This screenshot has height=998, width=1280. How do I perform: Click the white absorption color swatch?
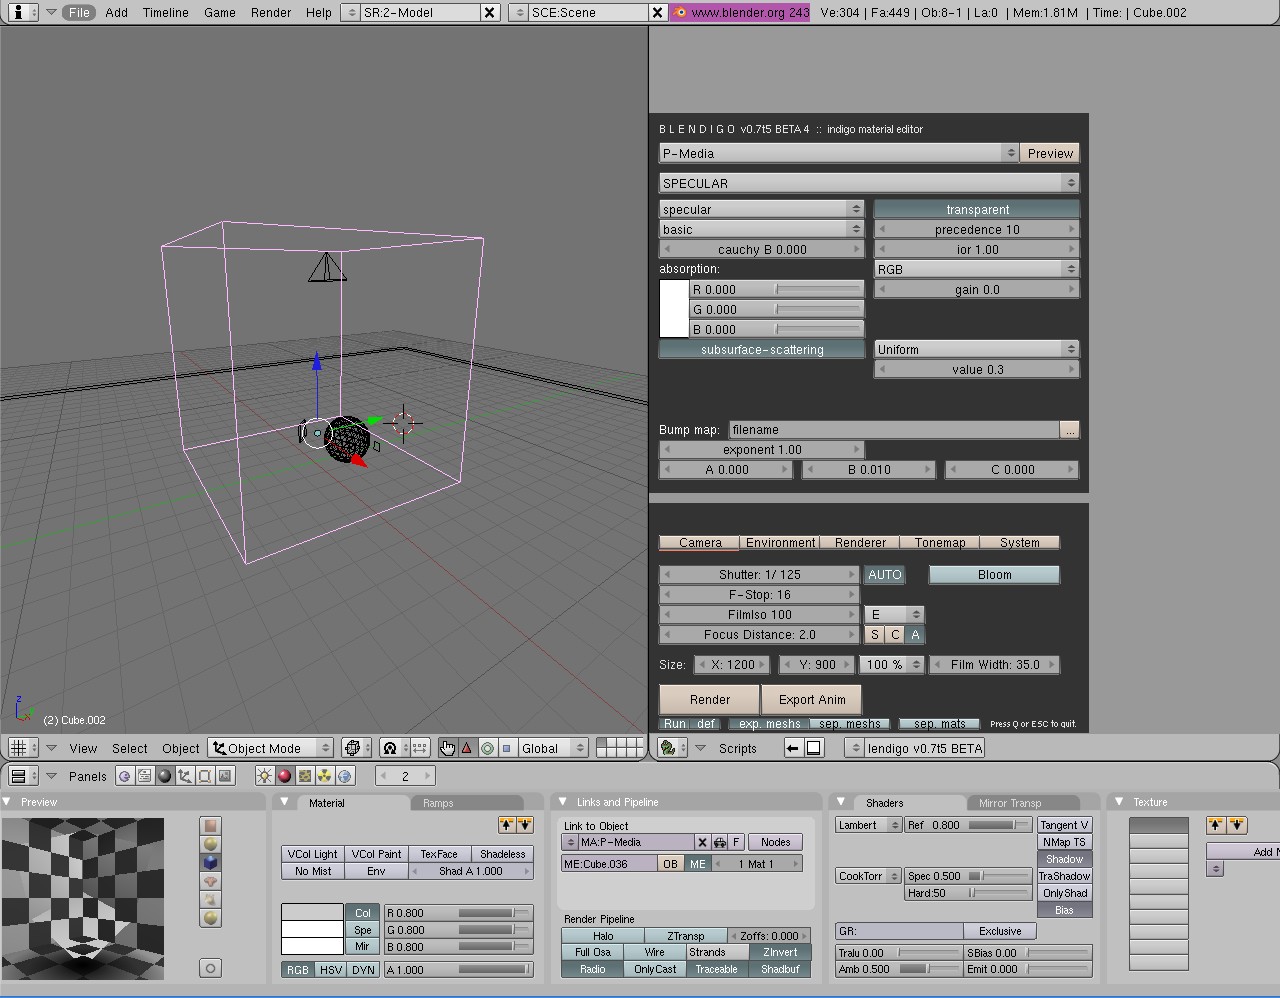[x=673, y=309]
